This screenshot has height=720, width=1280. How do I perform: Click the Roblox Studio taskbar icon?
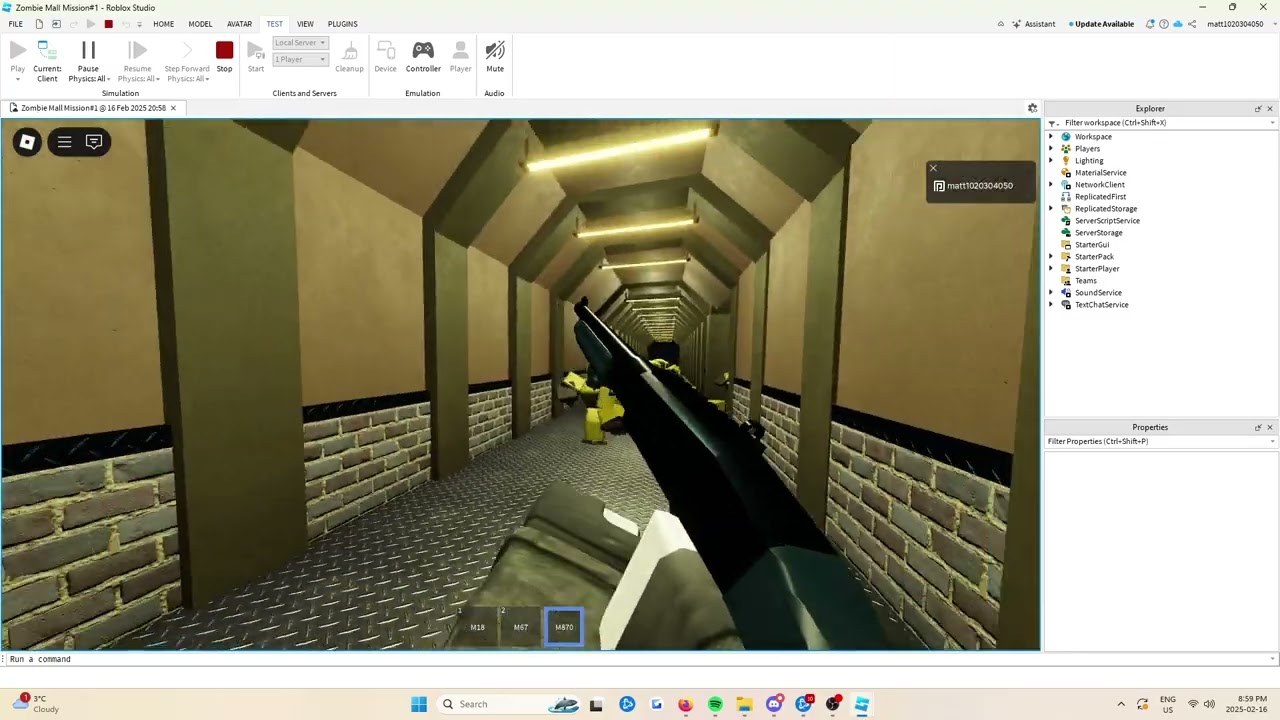[862, 704]
